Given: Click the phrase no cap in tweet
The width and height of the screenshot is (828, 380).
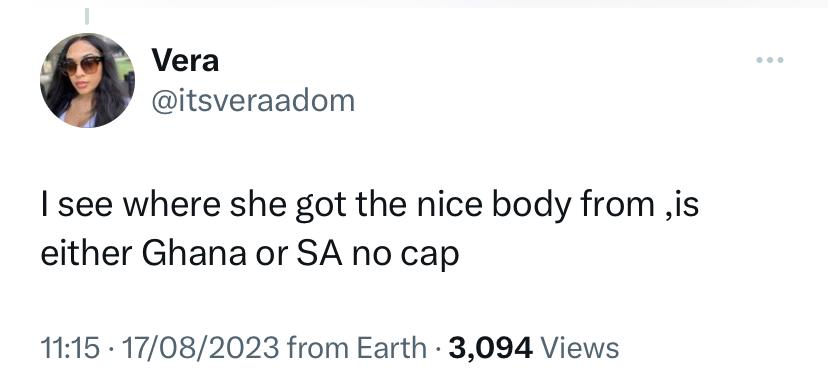Looking at the screenshot, I should click(x=406, y=255).
